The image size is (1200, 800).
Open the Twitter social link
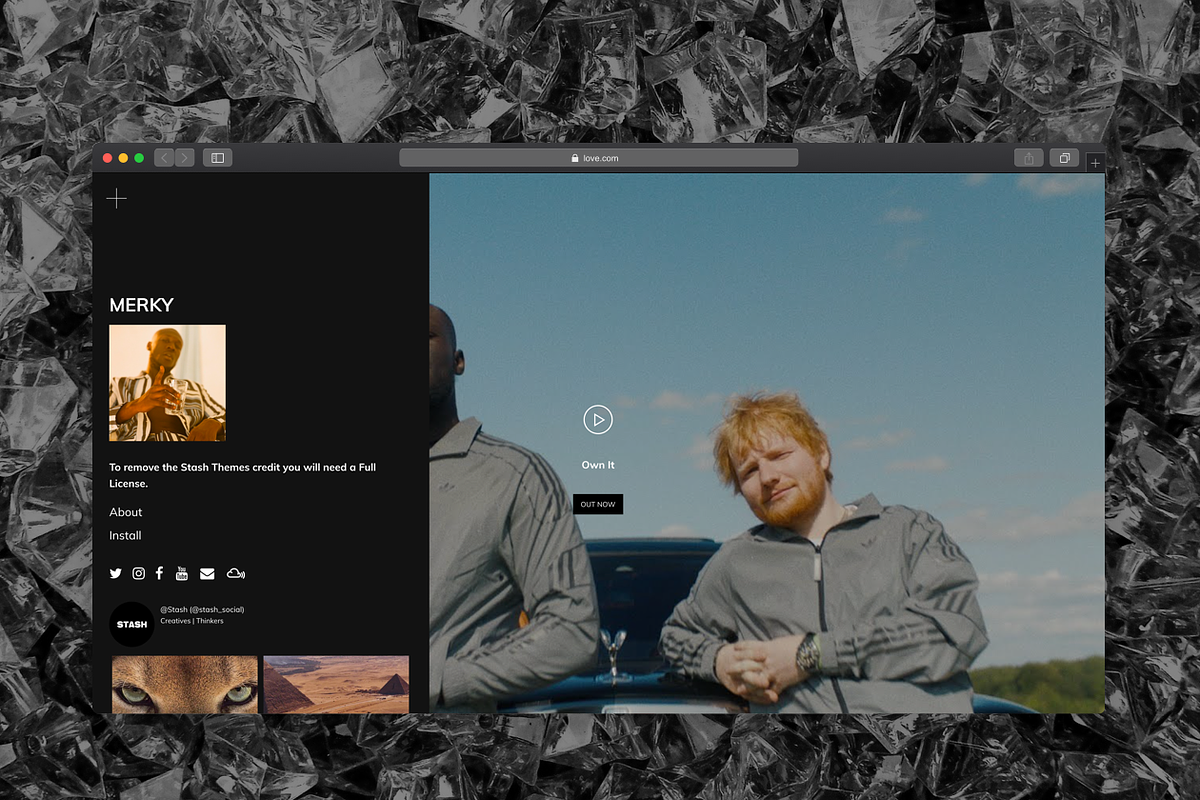click(x=116, y=573)
